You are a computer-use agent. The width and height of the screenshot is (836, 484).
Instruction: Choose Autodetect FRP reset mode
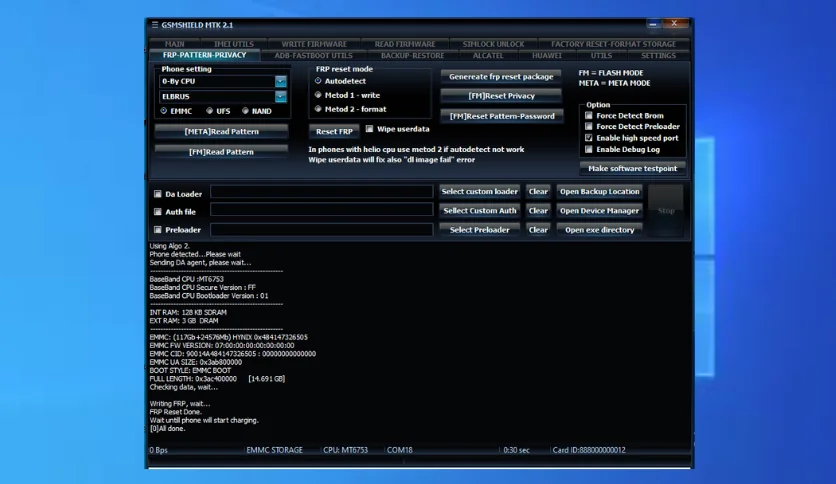pos(318,81)
